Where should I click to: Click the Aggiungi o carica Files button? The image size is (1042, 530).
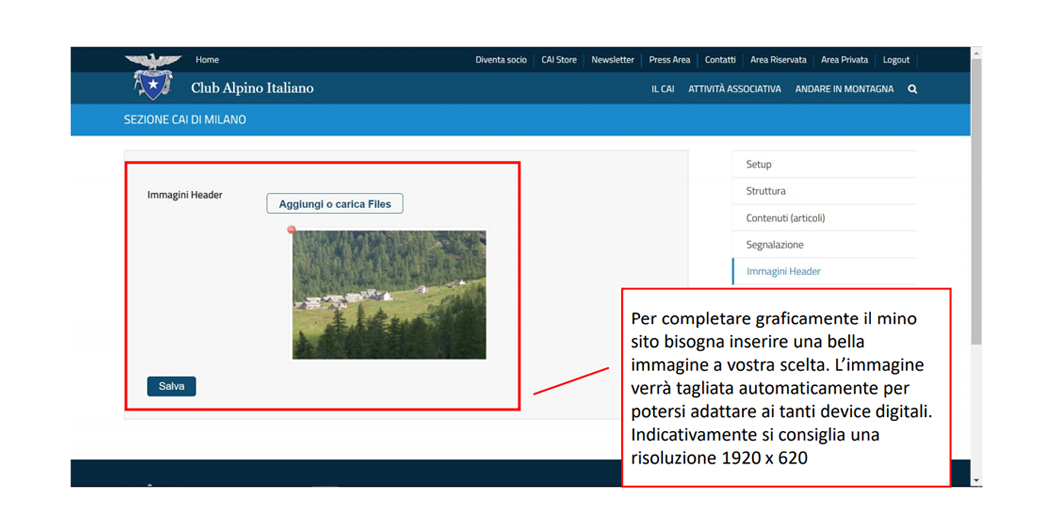click(x=335, y=204)
